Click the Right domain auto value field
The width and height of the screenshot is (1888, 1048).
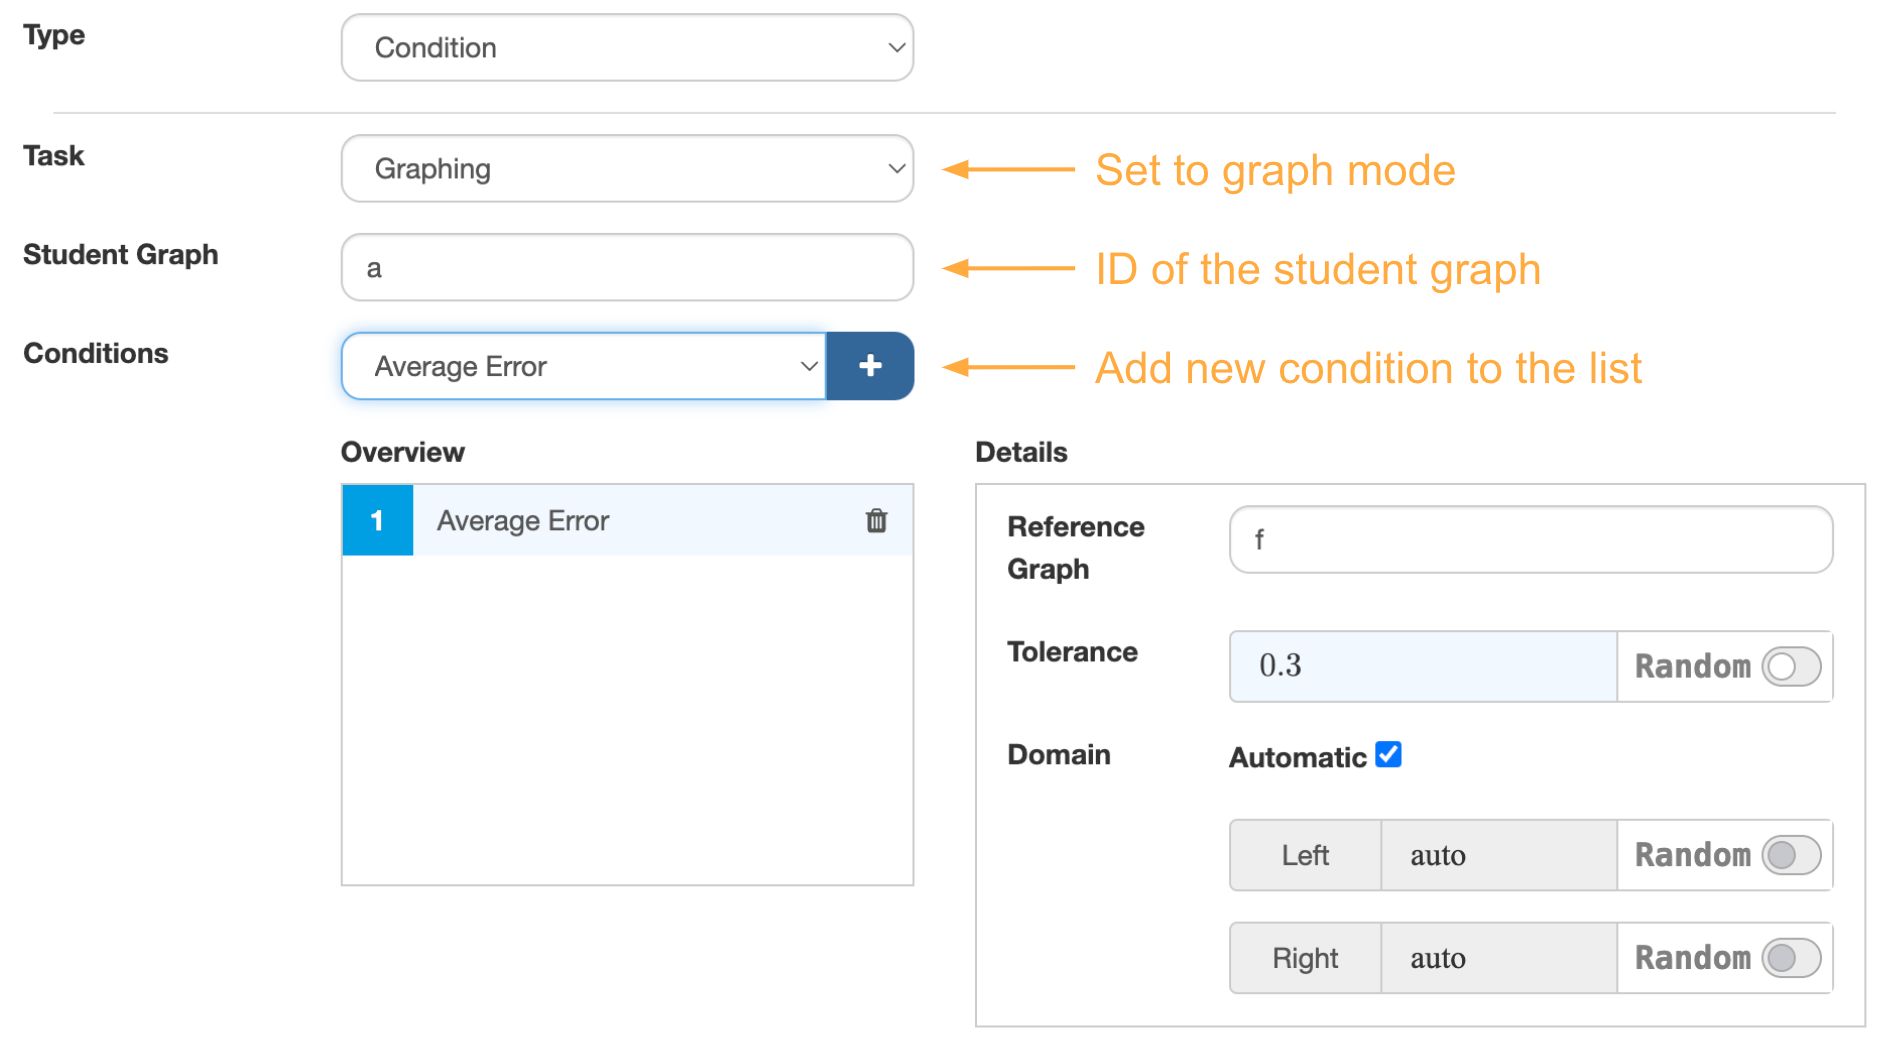(x=1497, y=957)
